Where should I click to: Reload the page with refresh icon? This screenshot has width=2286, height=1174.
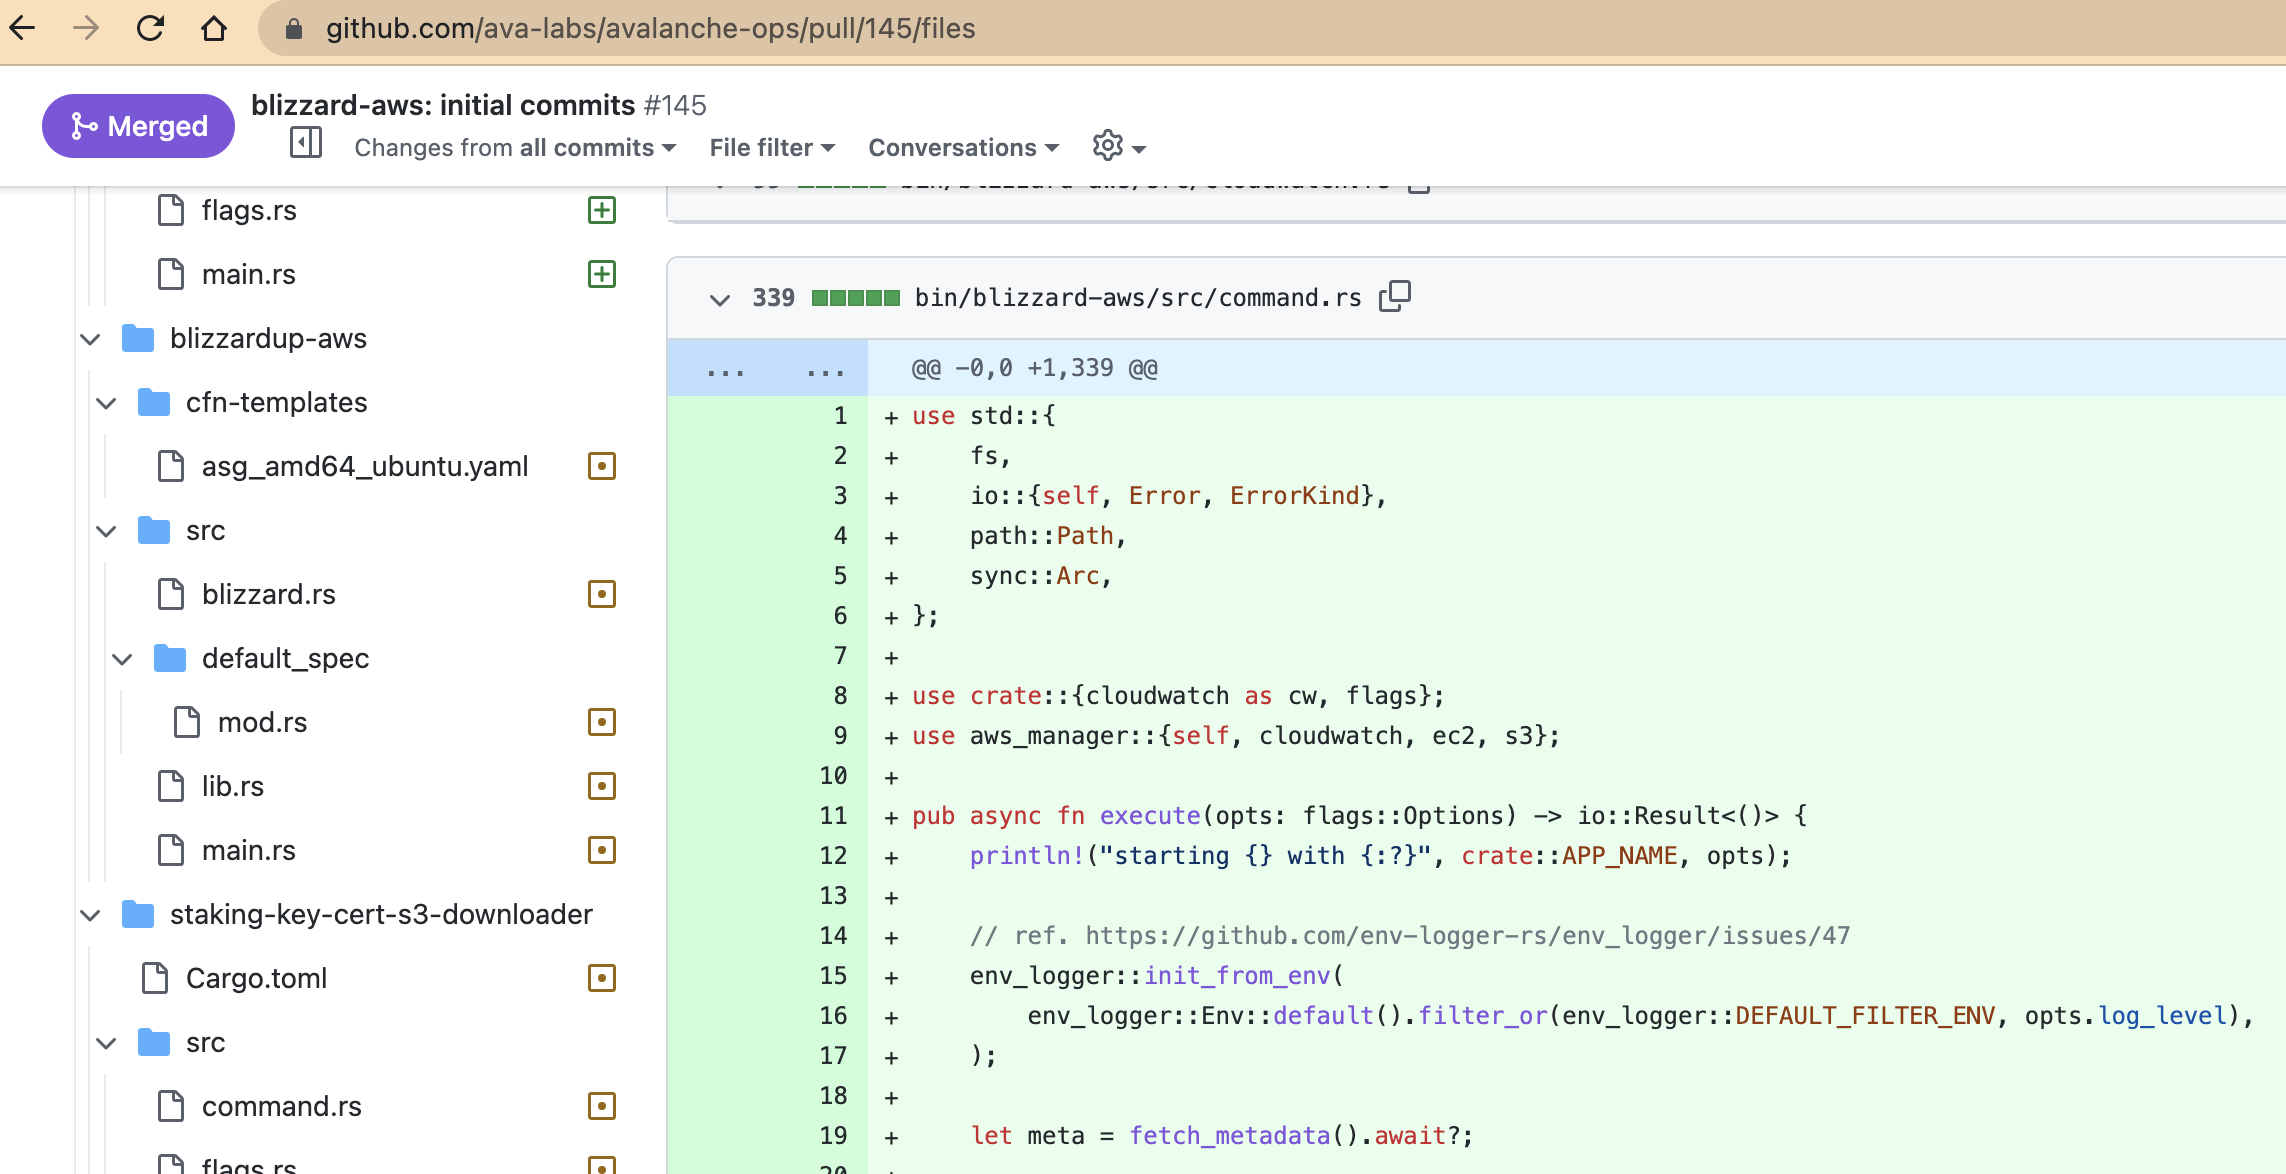150,28
